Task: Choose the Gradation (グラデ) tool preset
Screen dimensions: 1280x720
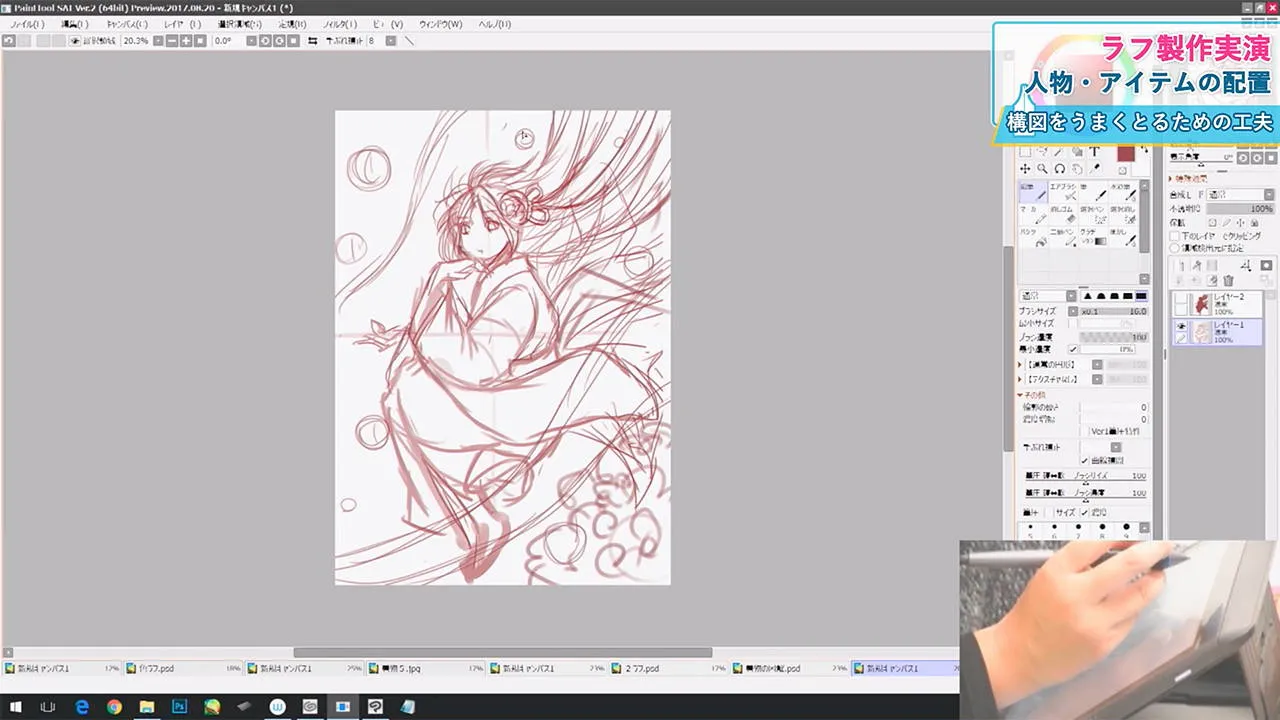Action: 1094,238
